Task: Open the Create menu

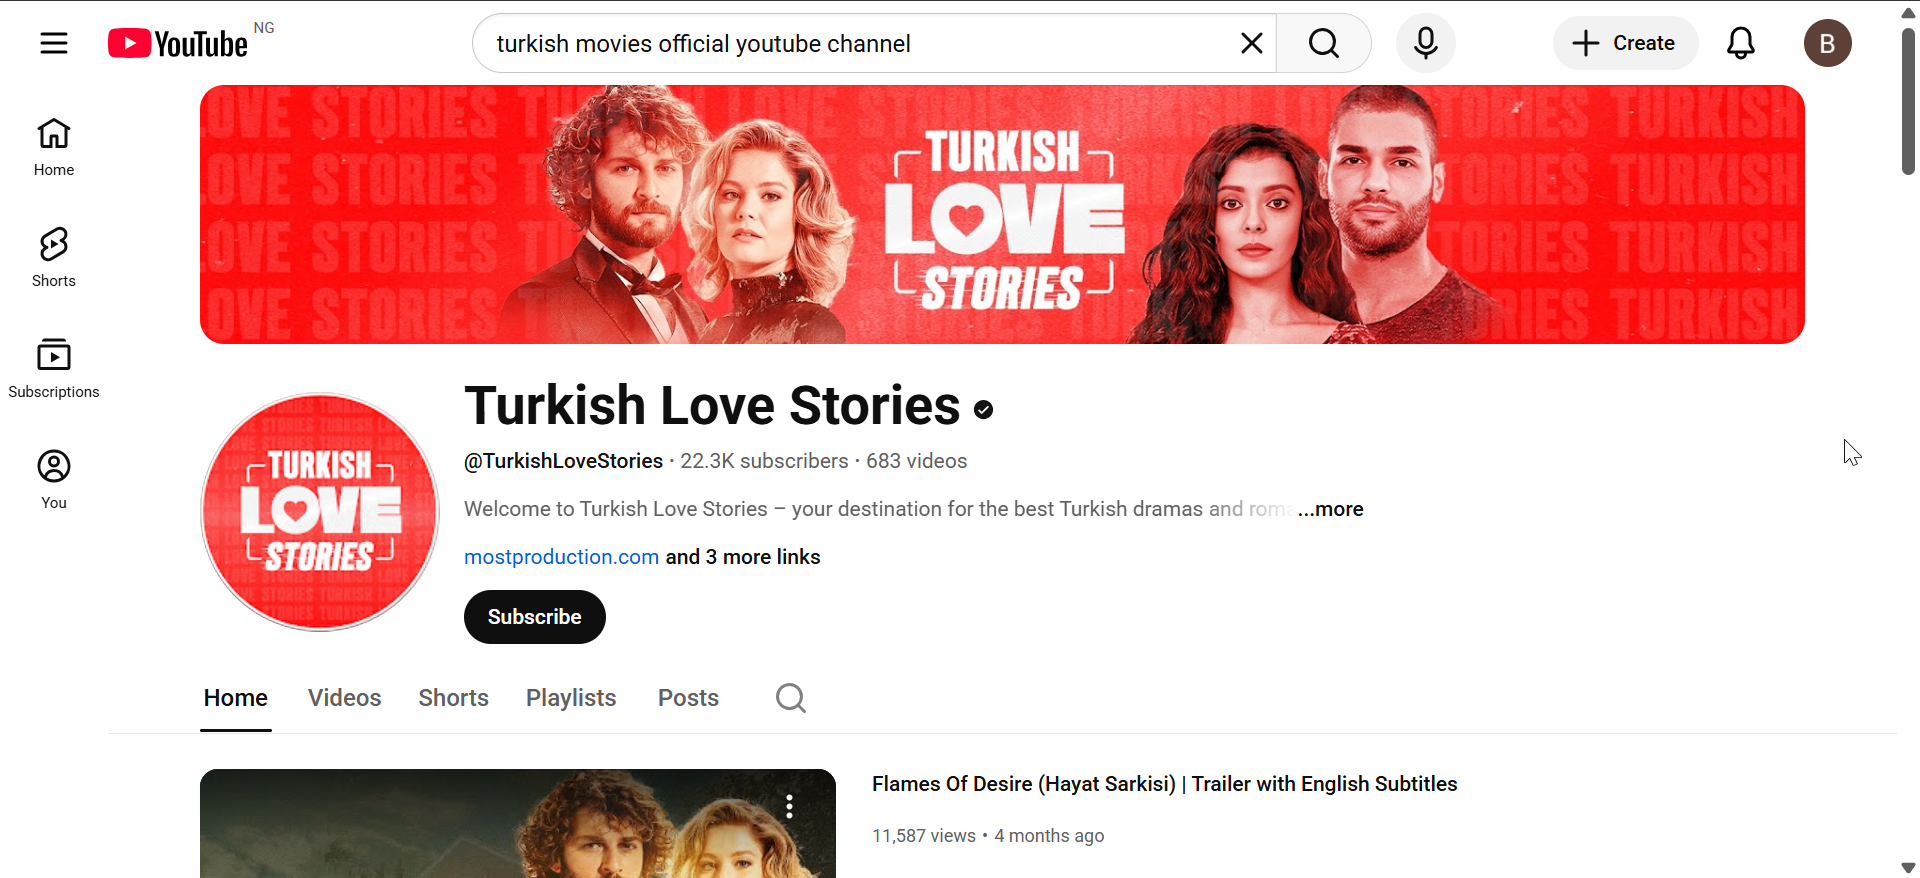Action: pyautogui.click(x=1625, y=43)
